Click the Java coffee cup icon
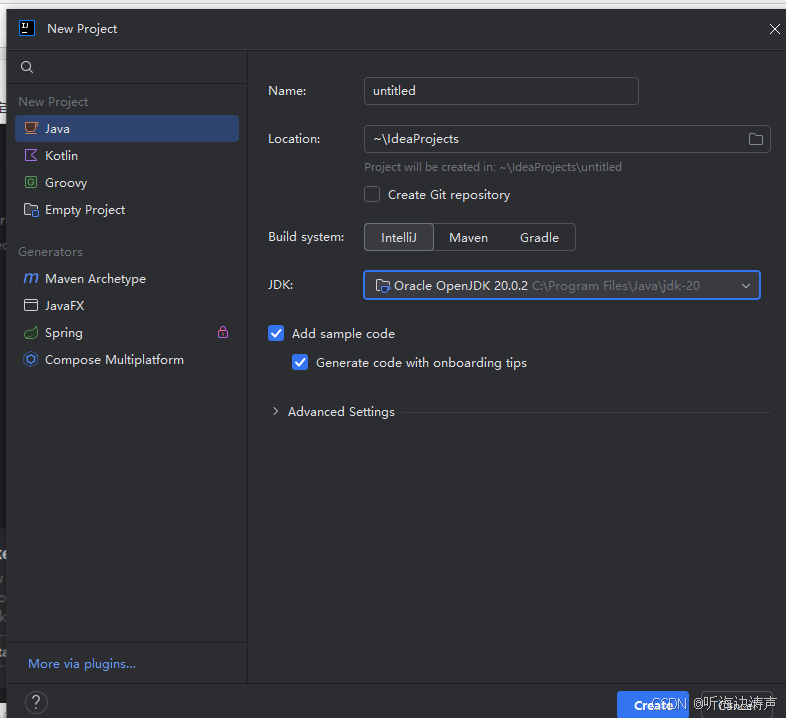The width and height of the screenshot is (786, 718). point(31,128)
